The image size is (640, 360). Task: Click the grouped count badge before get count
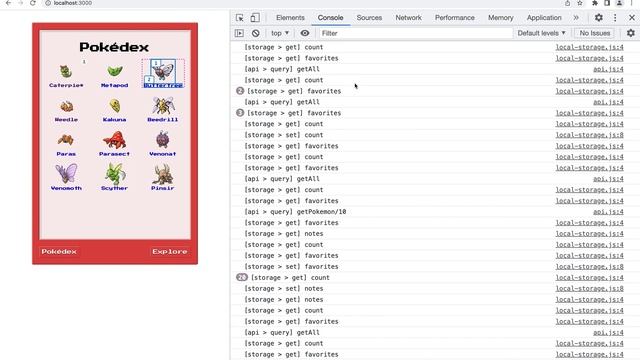(242, 278)
